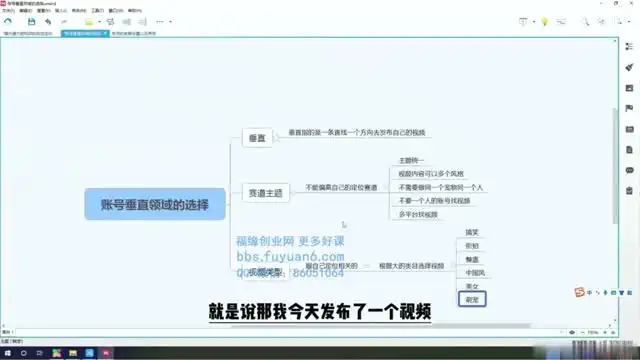Select the 中国风 category subtopic
This screenshot has height=360, width=640.
[x=475, y=273]
